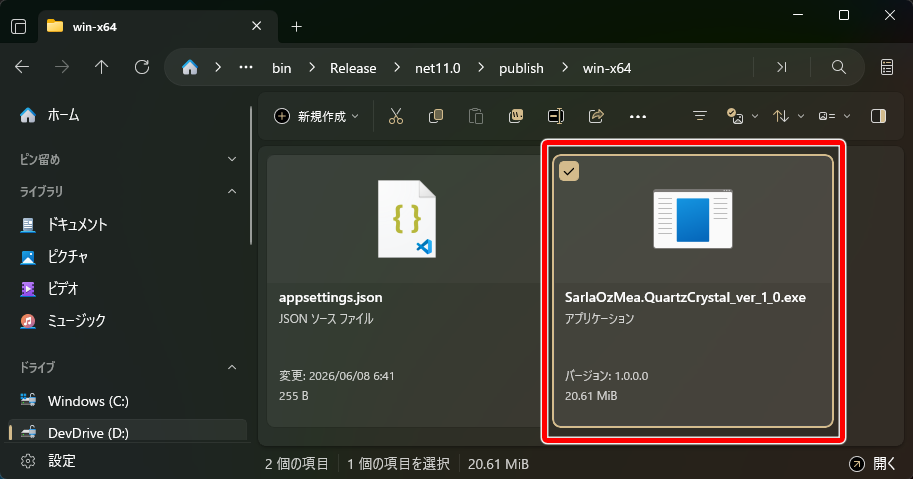Navigate to net11.0 breadcrumb
Viewport: 913px width, 479px height.
click(x=437, y=68)
